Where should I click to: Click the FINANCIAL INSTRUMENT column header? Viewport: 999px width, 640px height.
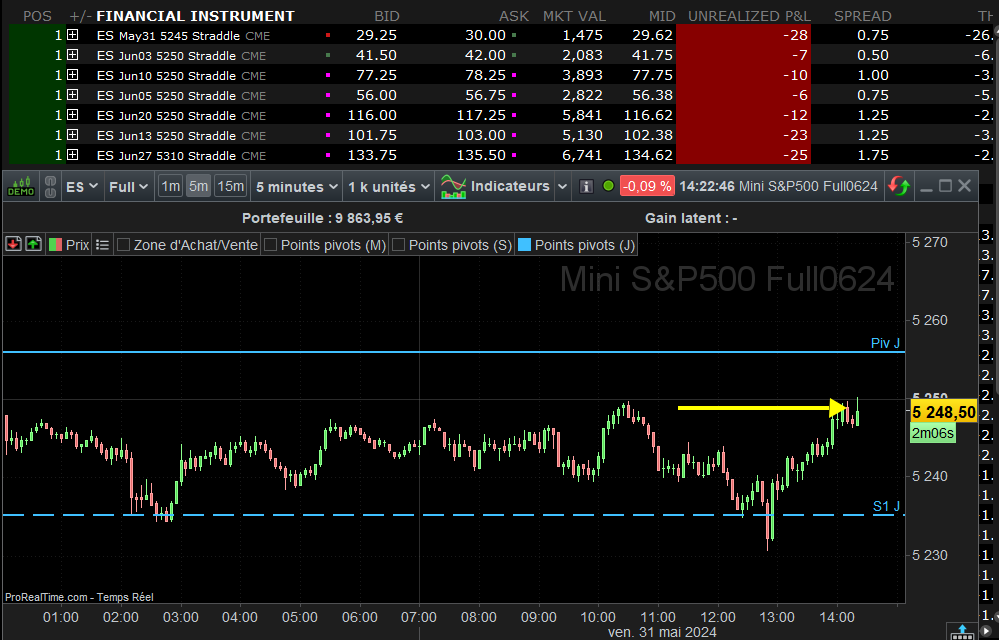195,16
